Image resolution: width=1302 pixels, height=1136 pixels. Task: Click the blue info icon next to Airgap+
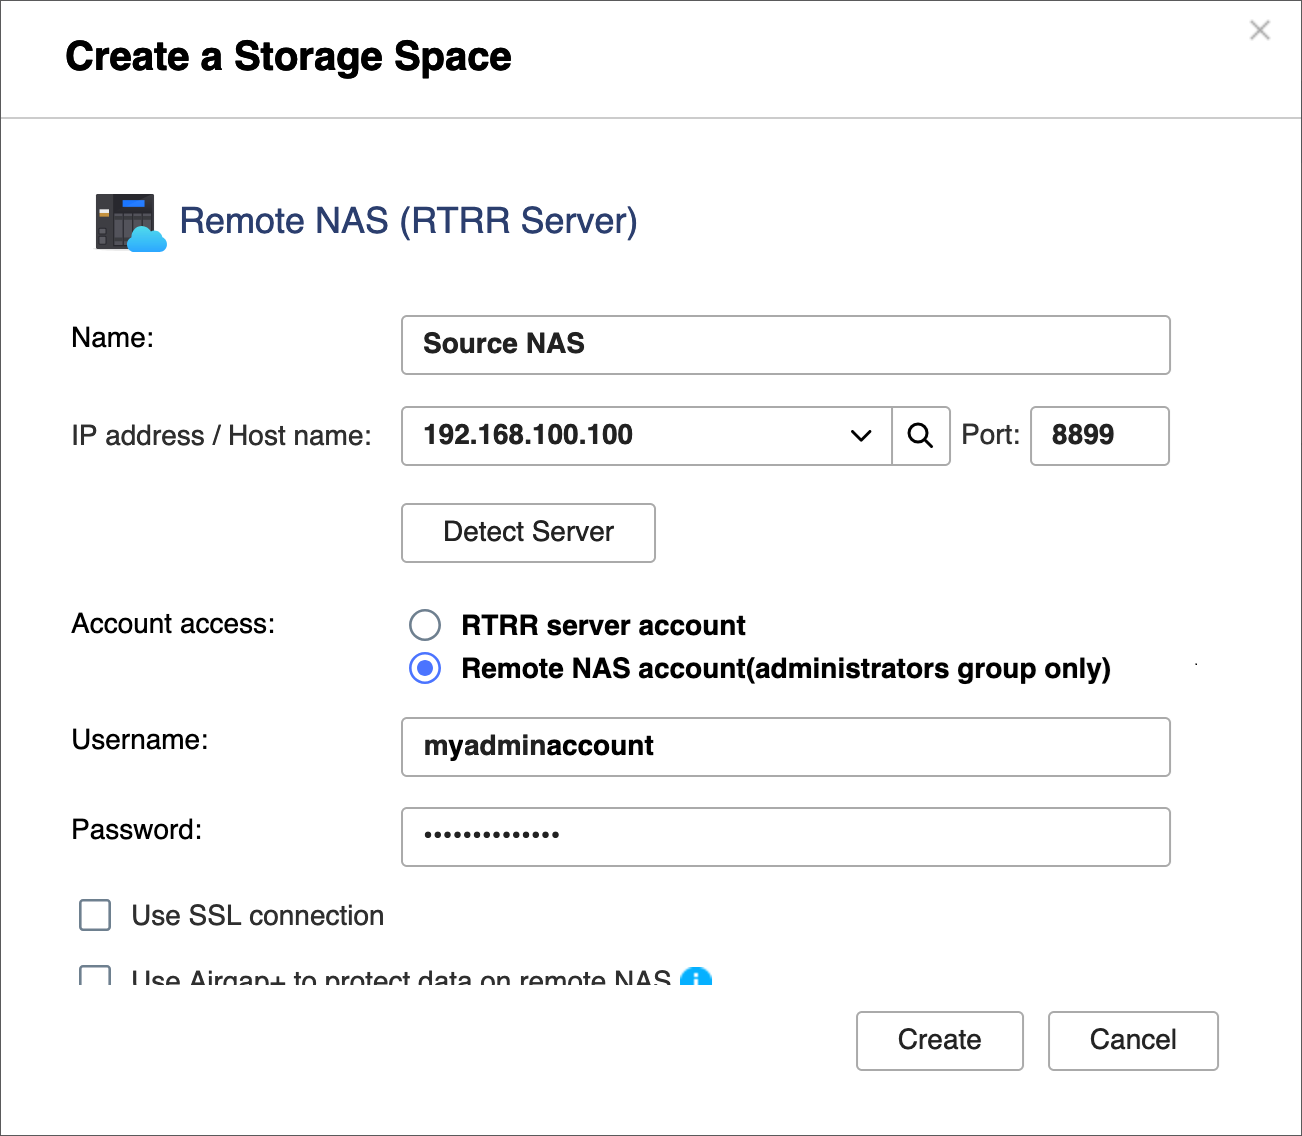pyautogui.click(x=695, y=978)
